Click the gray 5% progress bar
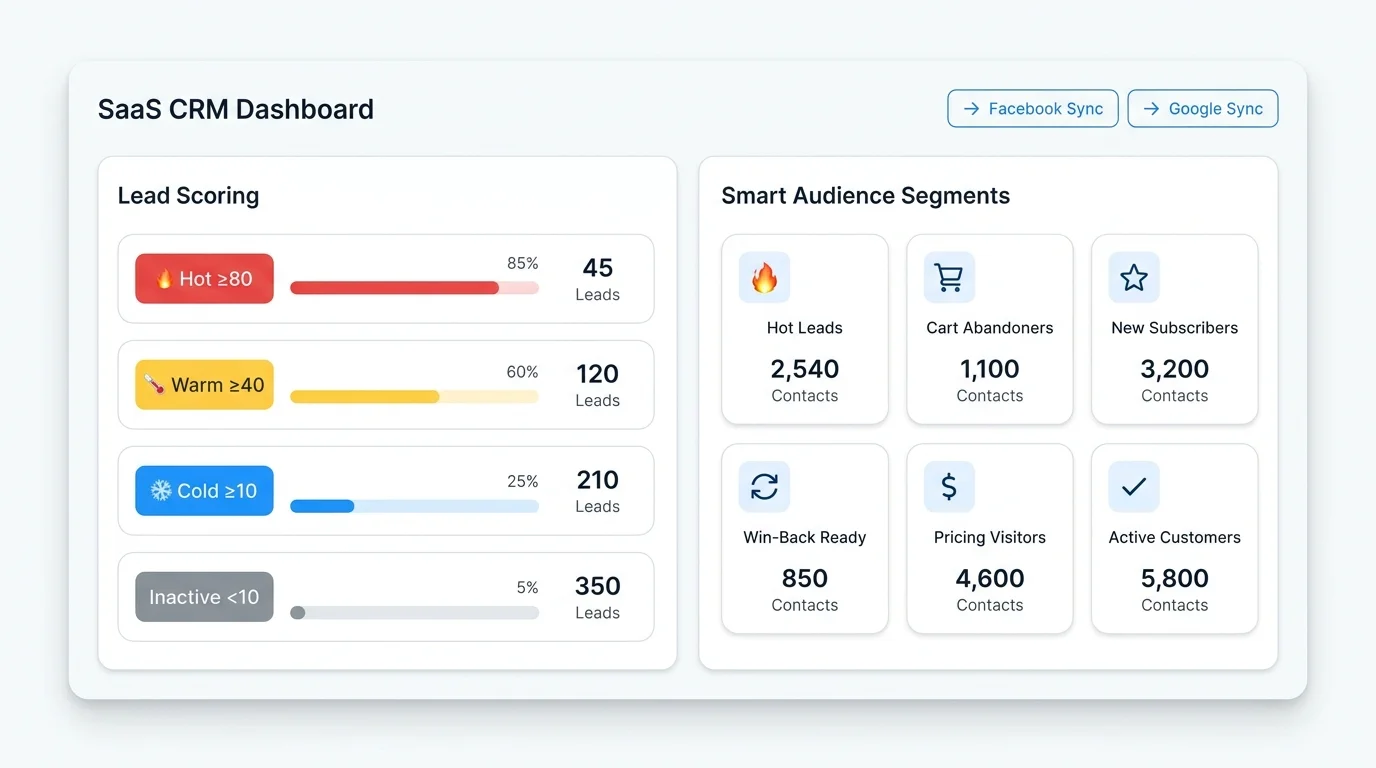The image size is (1376, 768). pyautogui.click(x=414, y=612)
